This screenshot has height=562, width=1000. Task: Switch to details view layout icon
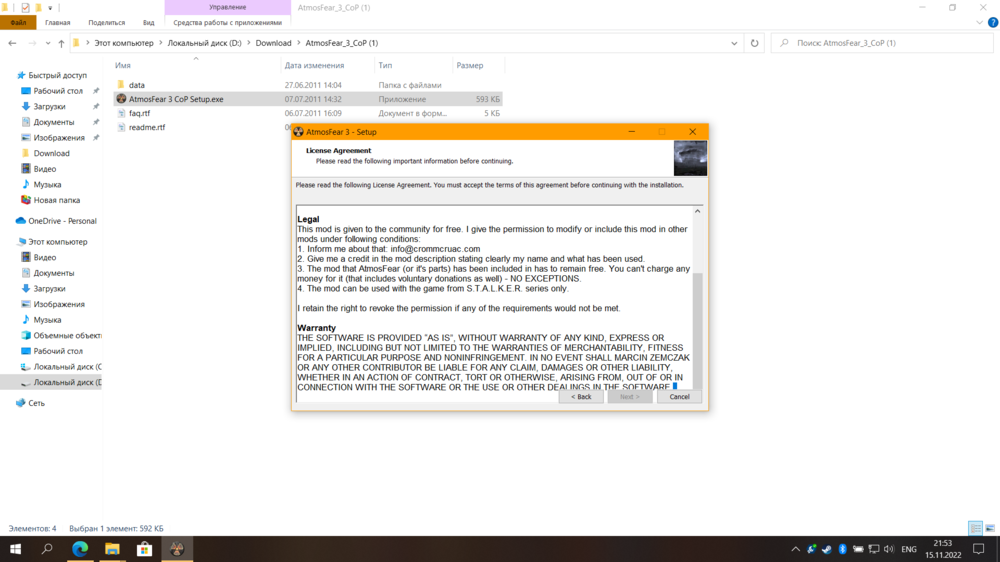coord(975,528)
